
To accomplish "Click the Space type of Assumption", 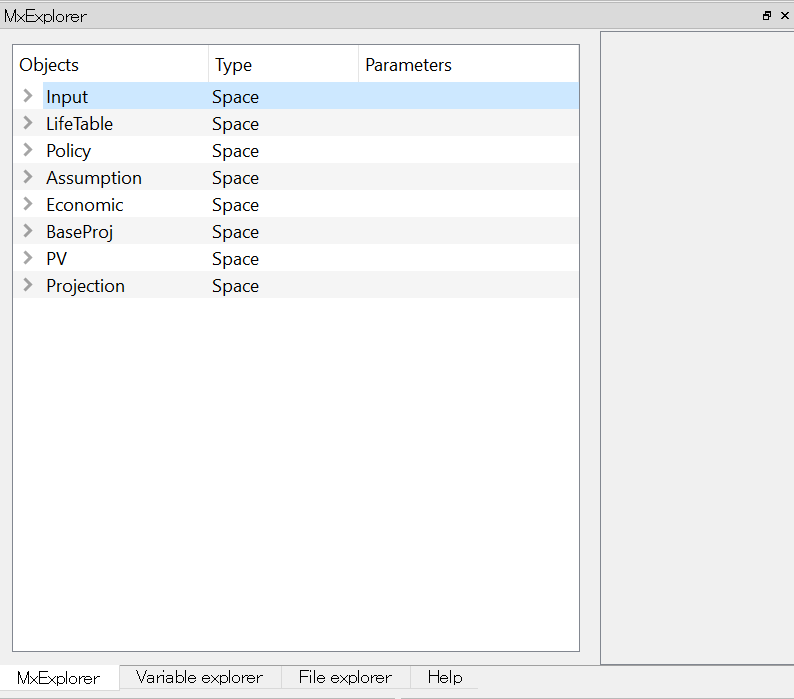I will (x=235, y=178).
